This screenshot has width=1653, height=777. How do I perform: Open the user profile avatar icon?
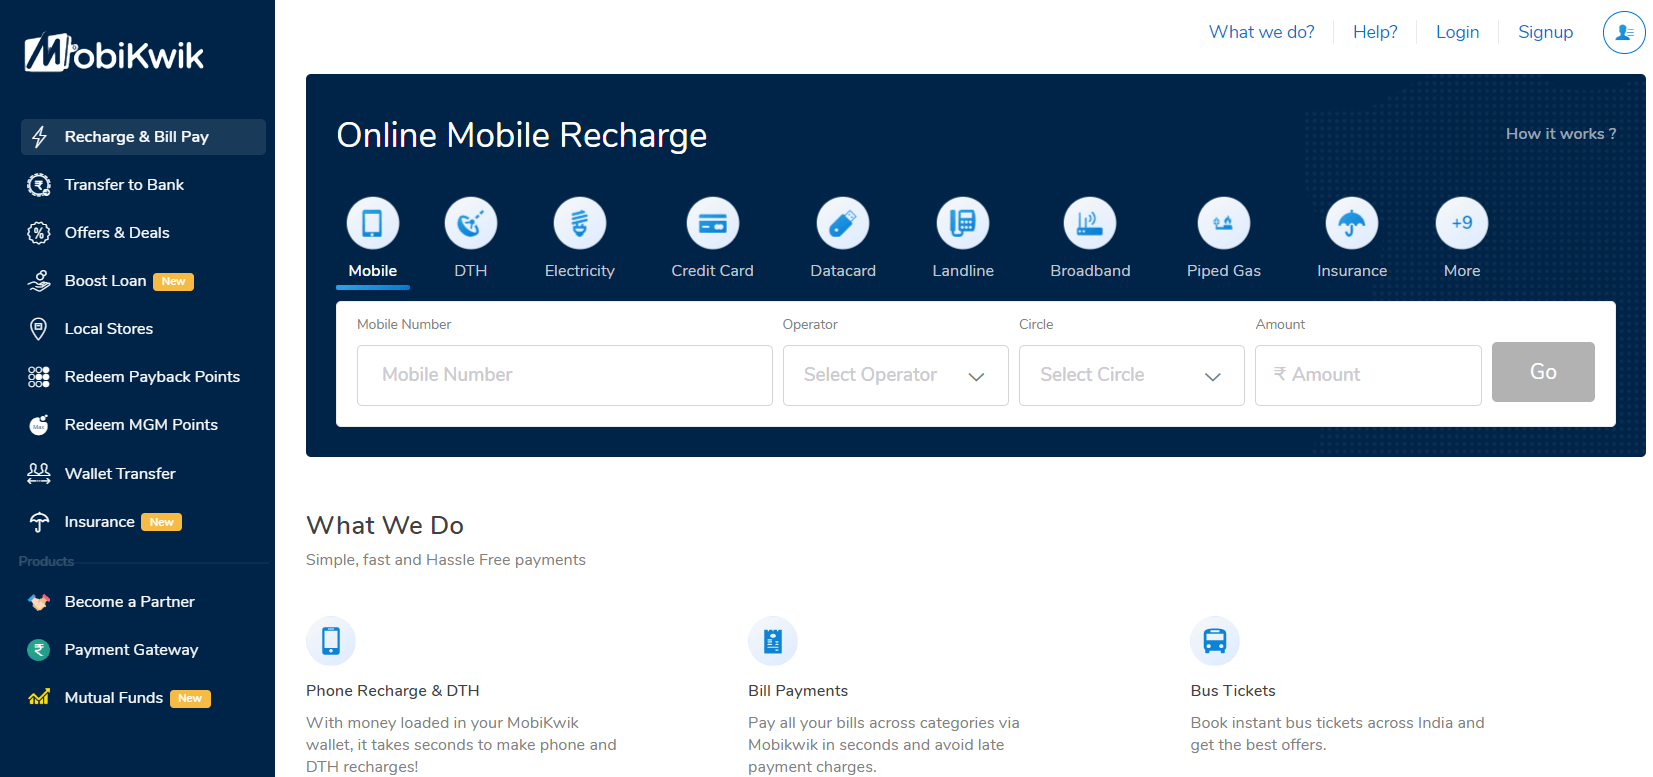[1624, 33]
